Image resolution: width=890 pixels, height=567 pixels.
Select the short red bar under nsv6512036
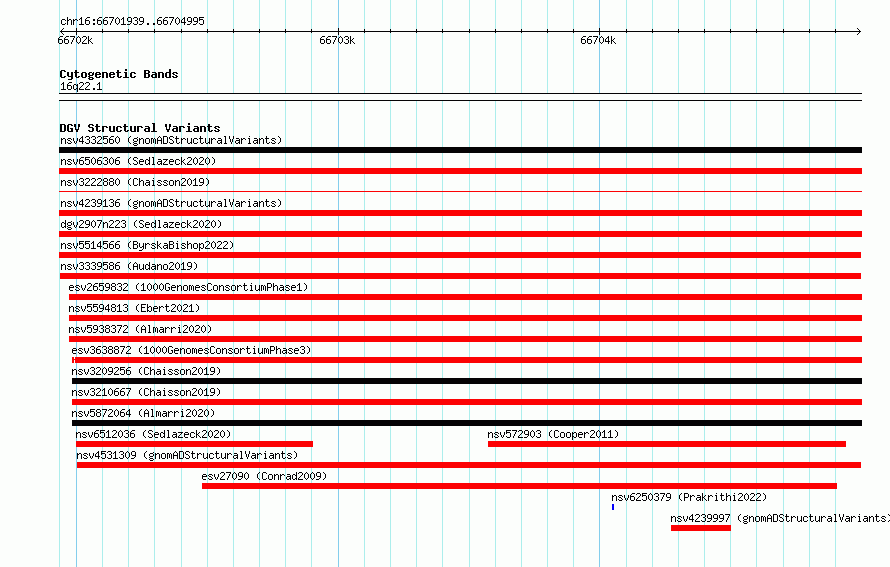click(194, 444)
